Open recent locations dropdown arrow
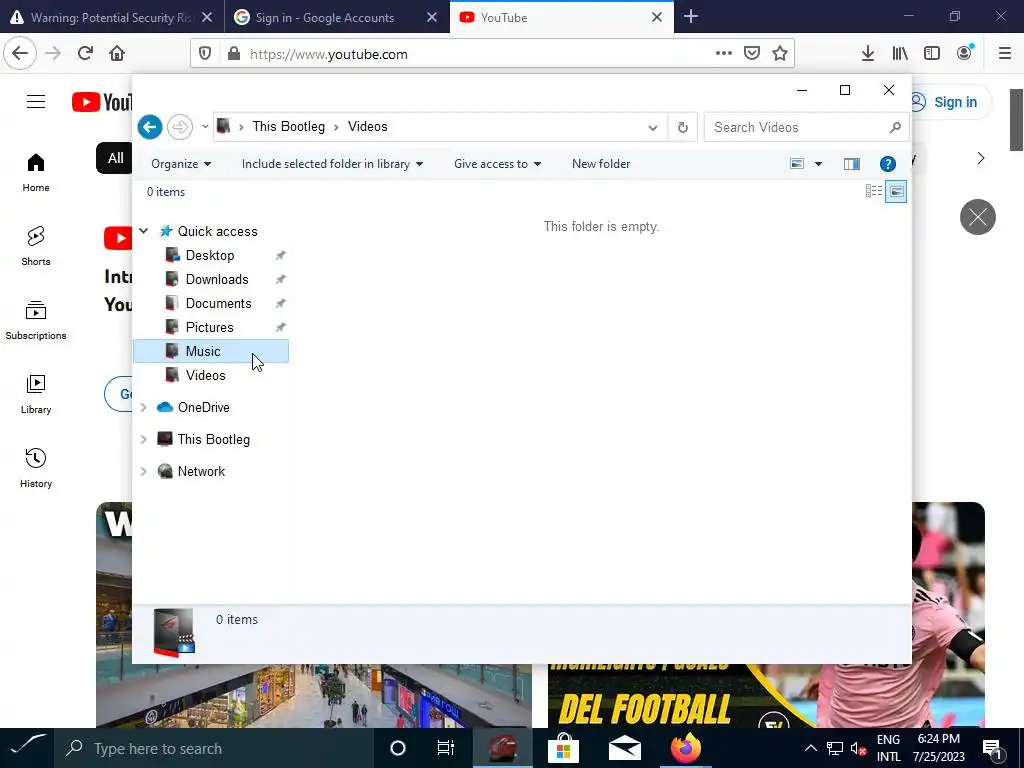The height and width of the screenshot is (768, 1024). 204,127
